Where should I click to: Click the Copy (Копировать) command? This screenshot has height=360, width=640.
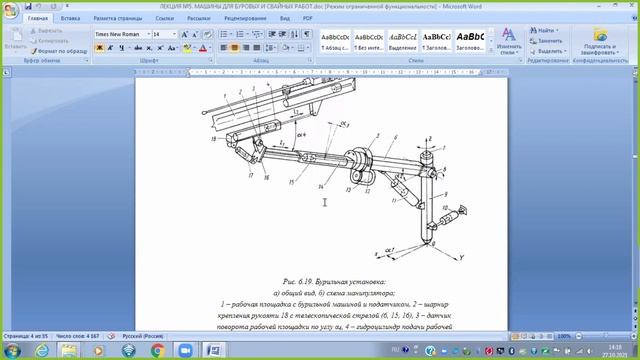50,41
